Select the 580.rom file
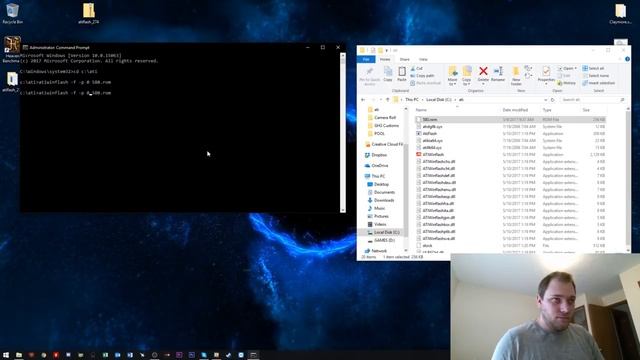Screen dimensions: 640x360 (510, 120)
